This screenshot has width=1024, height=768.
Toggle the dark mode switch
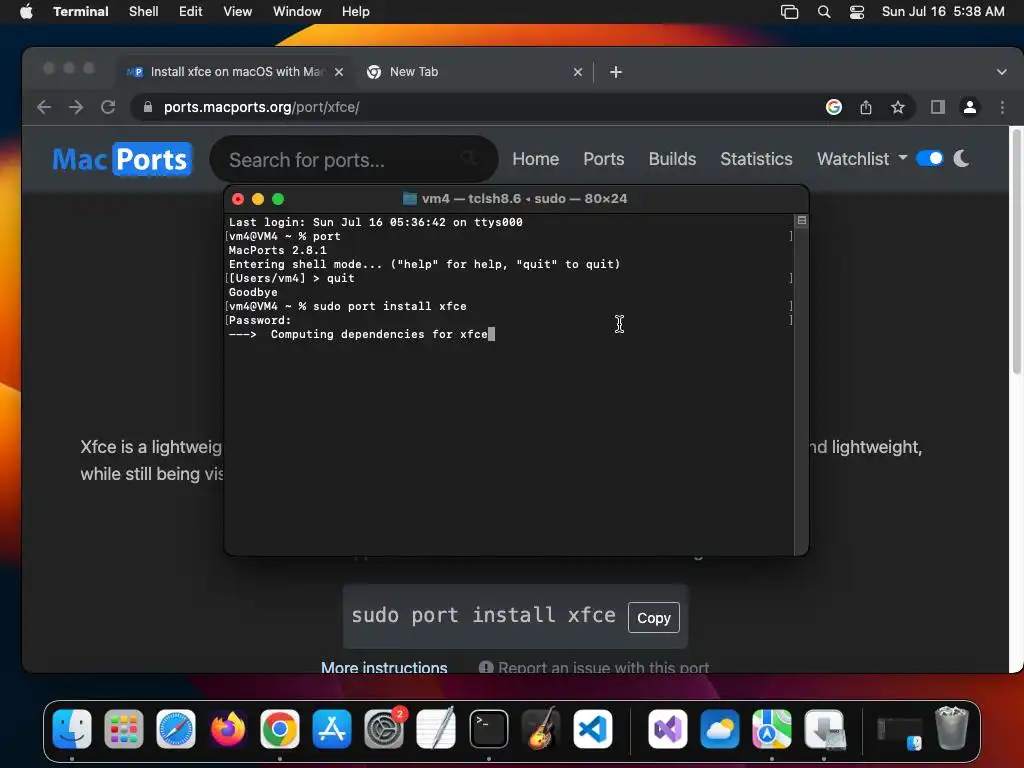tap(929, 158)
